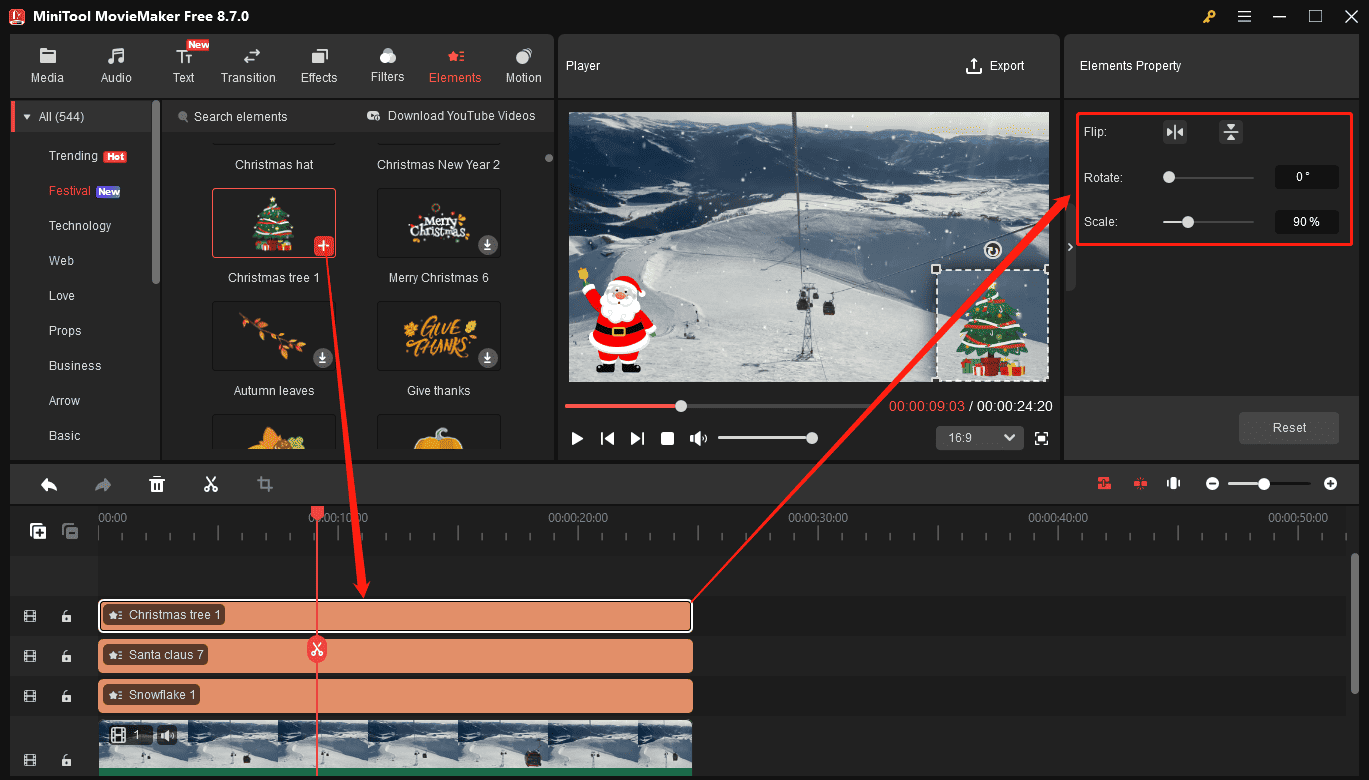Click the Rotate value field

(x=1306, y=177)
